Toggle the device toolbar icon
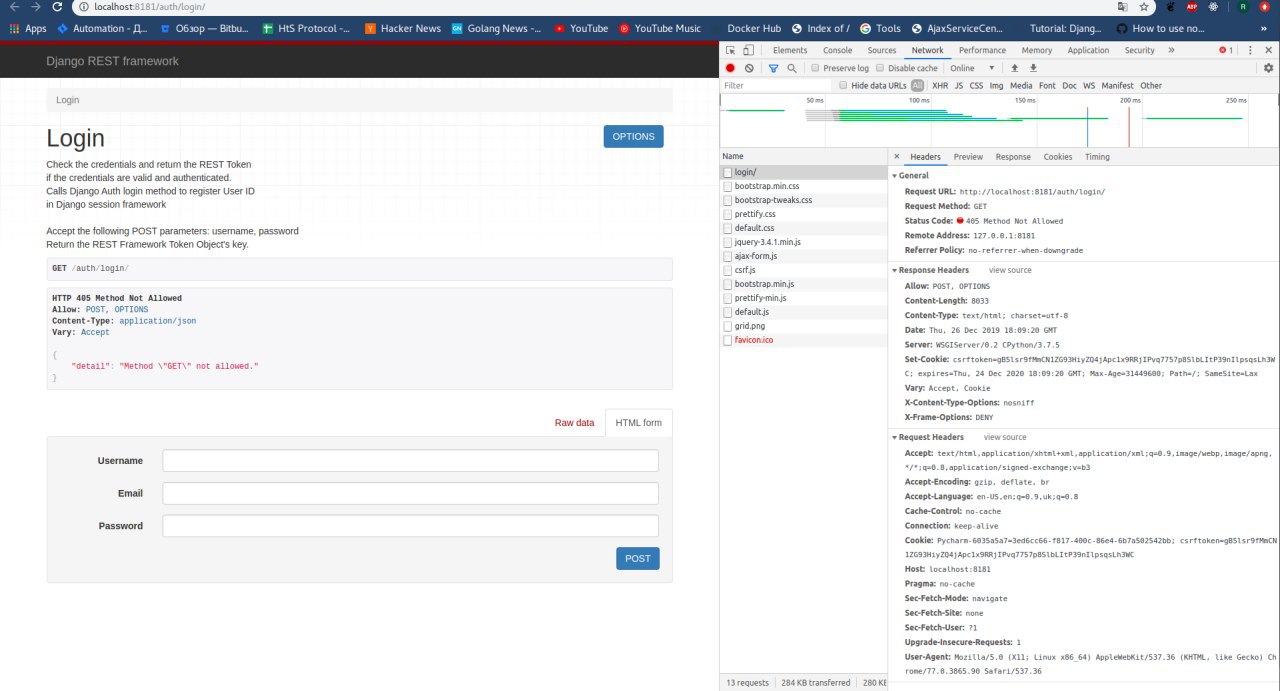 pyautogui.click(x=748, y=50)
